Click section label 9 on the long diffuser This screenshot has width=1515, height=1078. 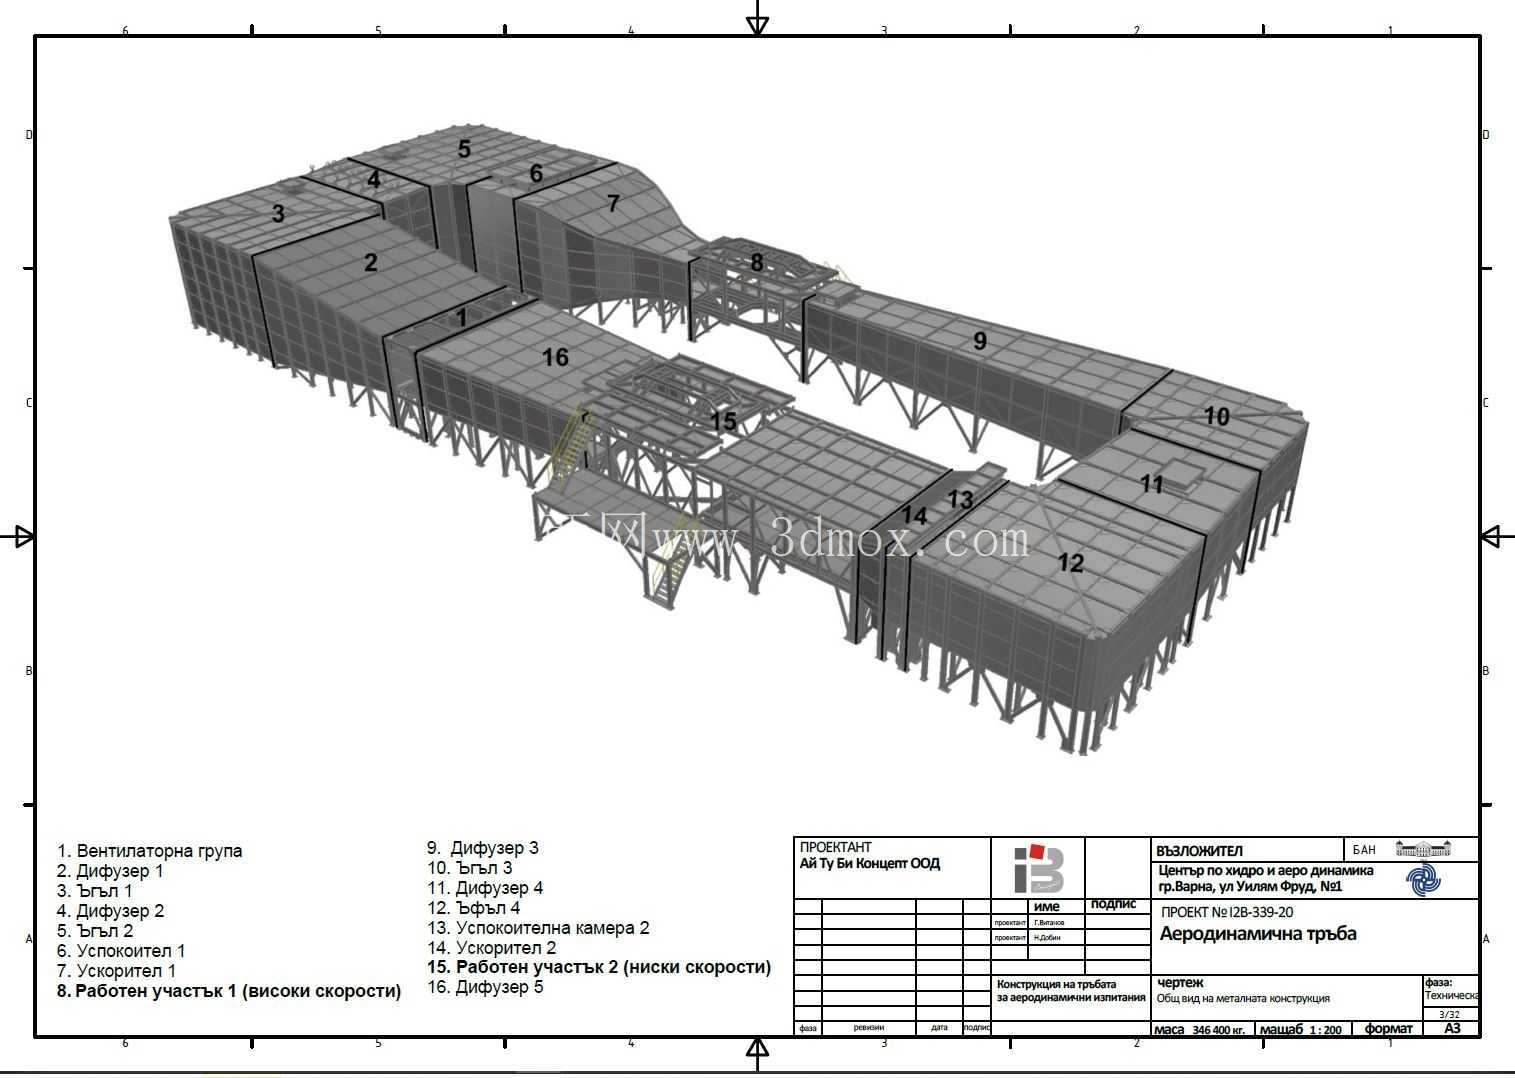(980, 341)
